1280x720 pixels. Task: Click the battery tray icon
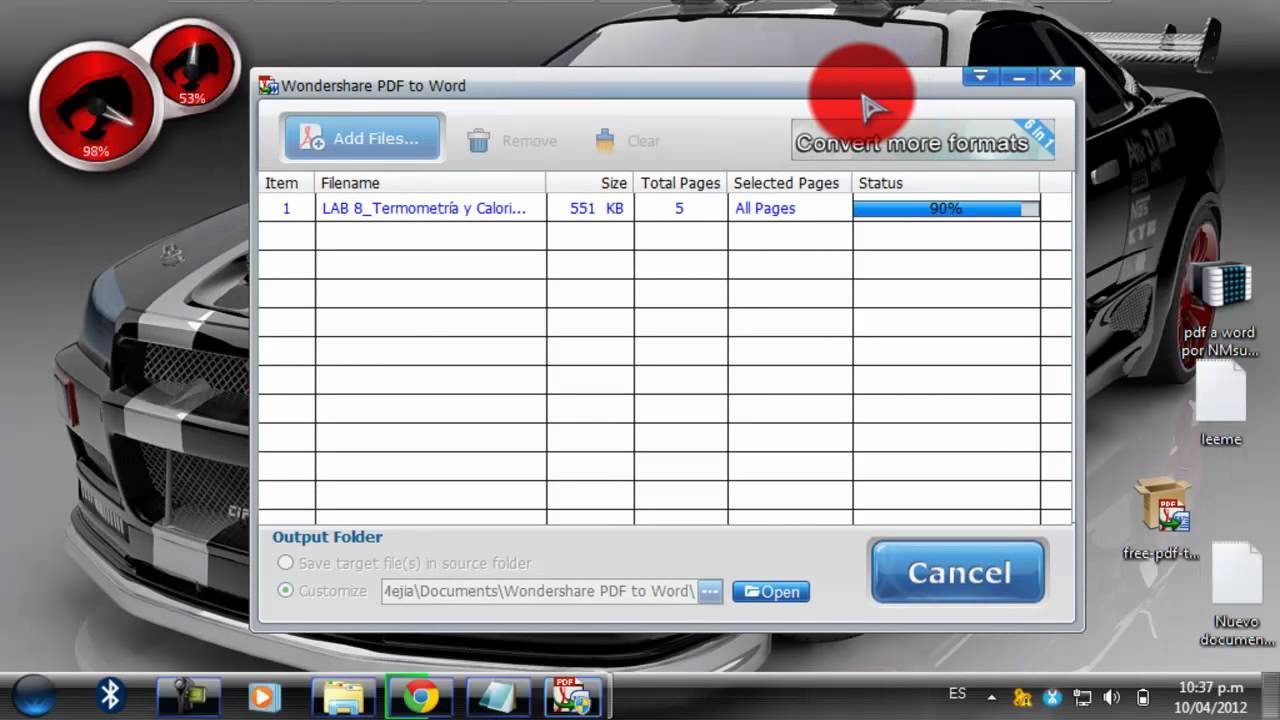point(1143,697)
